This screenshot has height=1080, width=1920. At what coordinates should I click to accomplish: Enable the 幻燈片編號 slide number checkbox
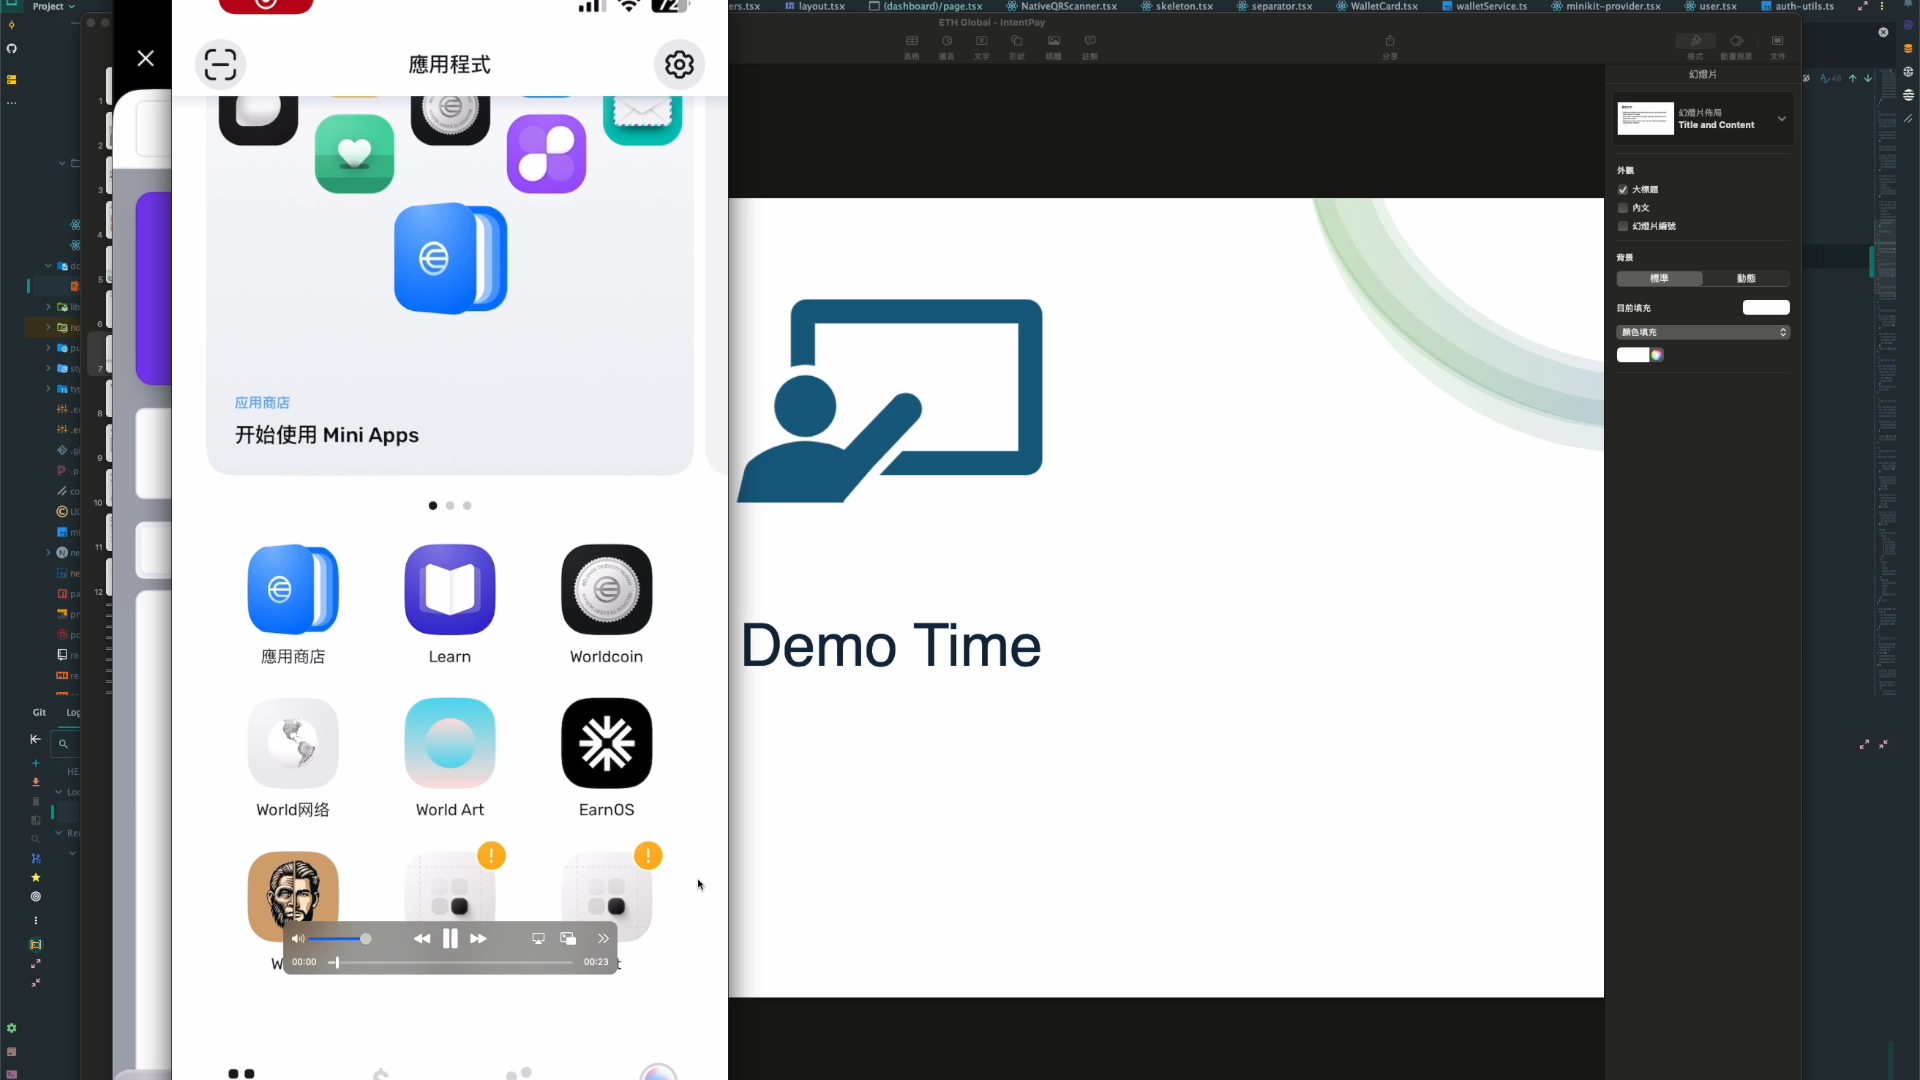click(x=1622, y=226)
